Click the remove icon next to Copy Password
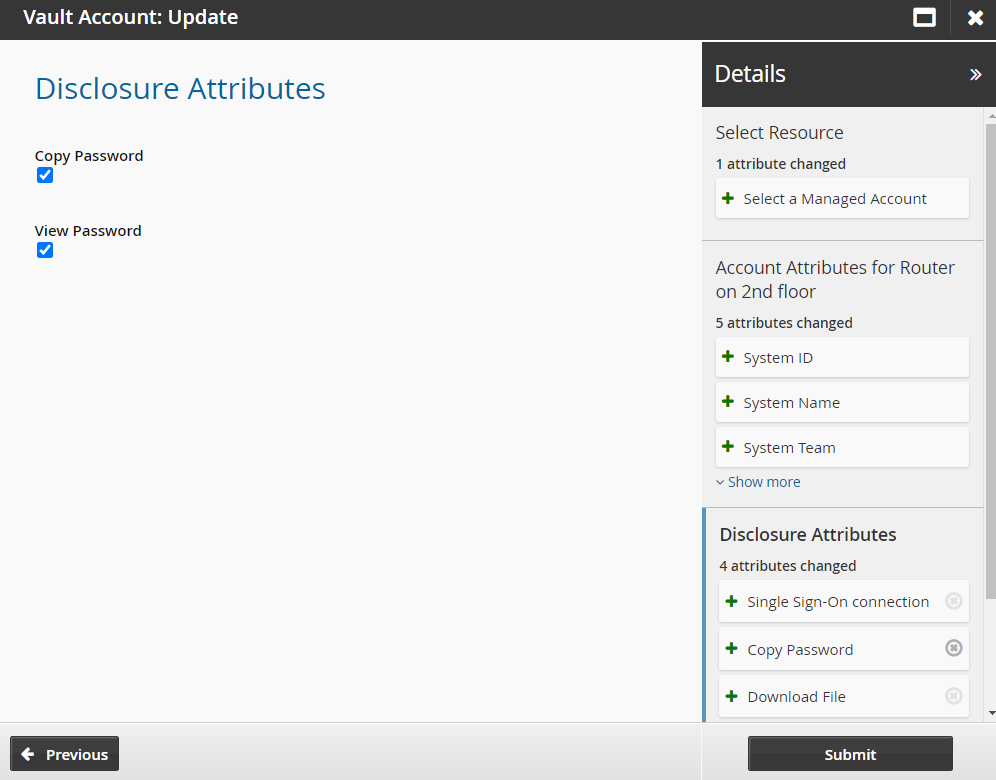The width and height of the screenshot is (996, 780). coord(953,648)
